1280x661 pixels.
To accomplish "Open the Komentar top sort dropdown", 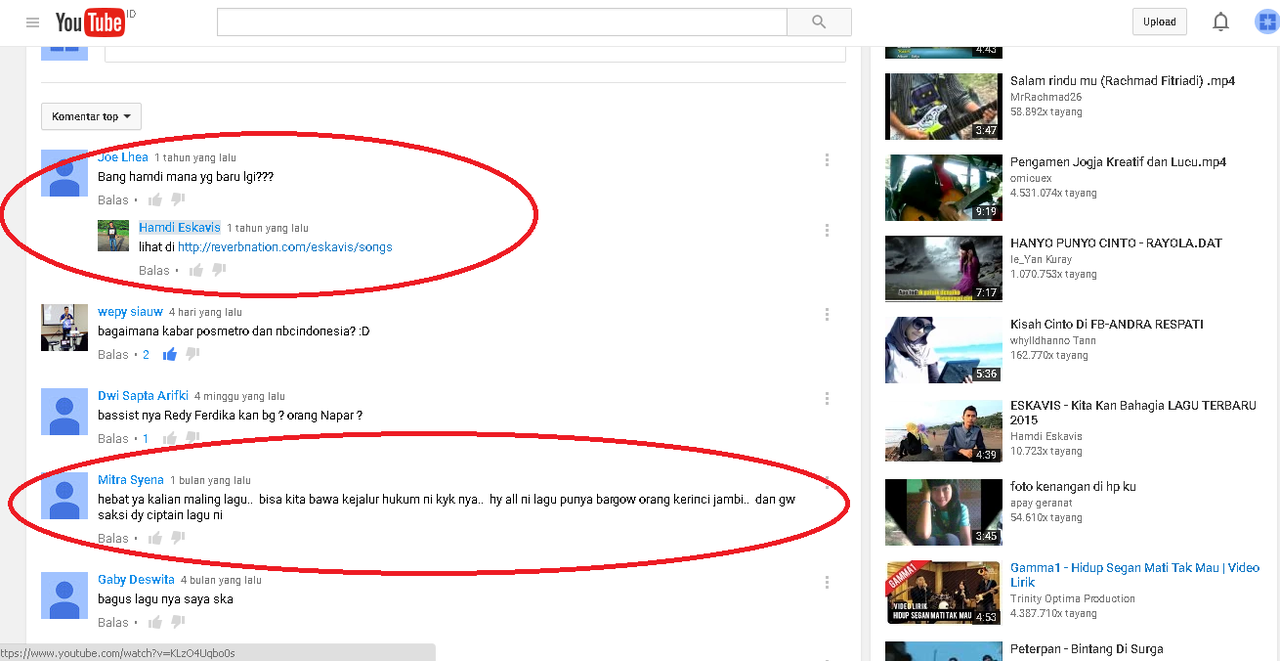I will (x=91, y=117).
